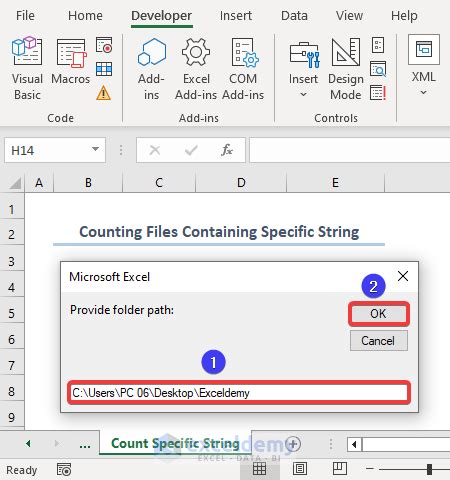
Task: Add a new sheet with plus button
Action: pos(293,444)
